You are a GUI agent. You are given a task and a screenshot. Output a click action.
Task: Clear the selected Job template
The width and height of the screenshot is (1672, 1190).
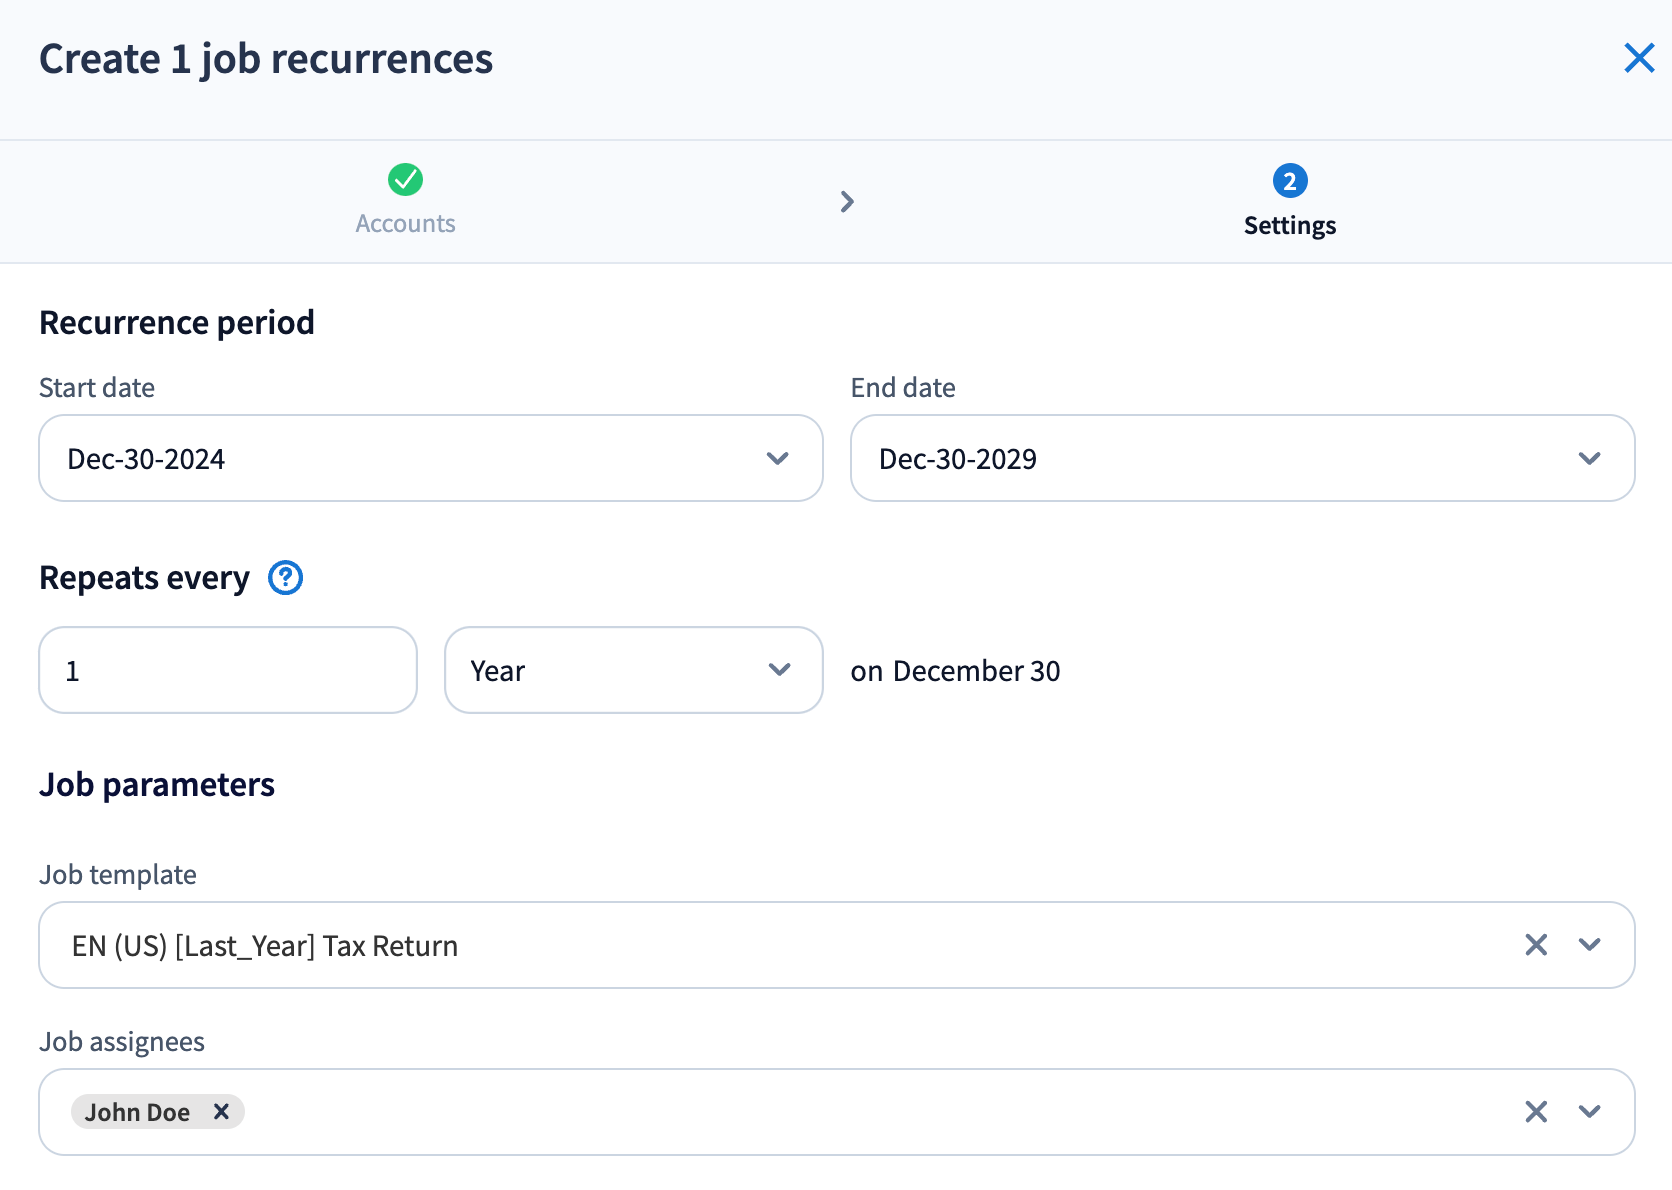(1536, 945)
